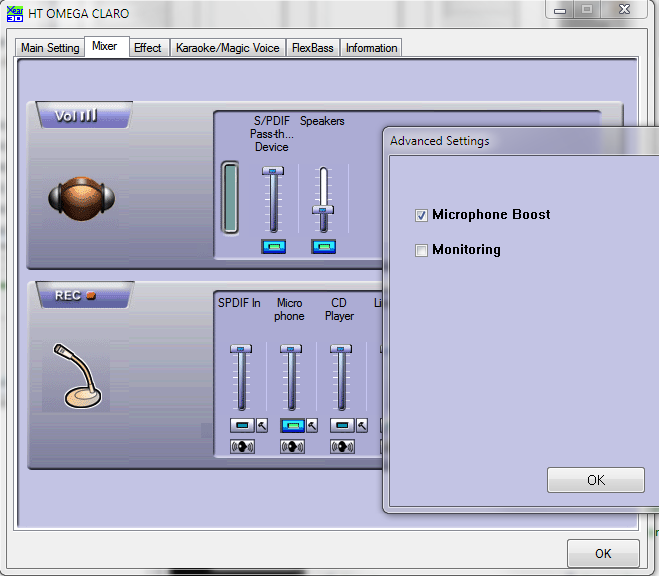This screenshot has height=576, width=659.
Task: Toggle SPDIF In monitor speaker icon
Action: tap(242, 446)
